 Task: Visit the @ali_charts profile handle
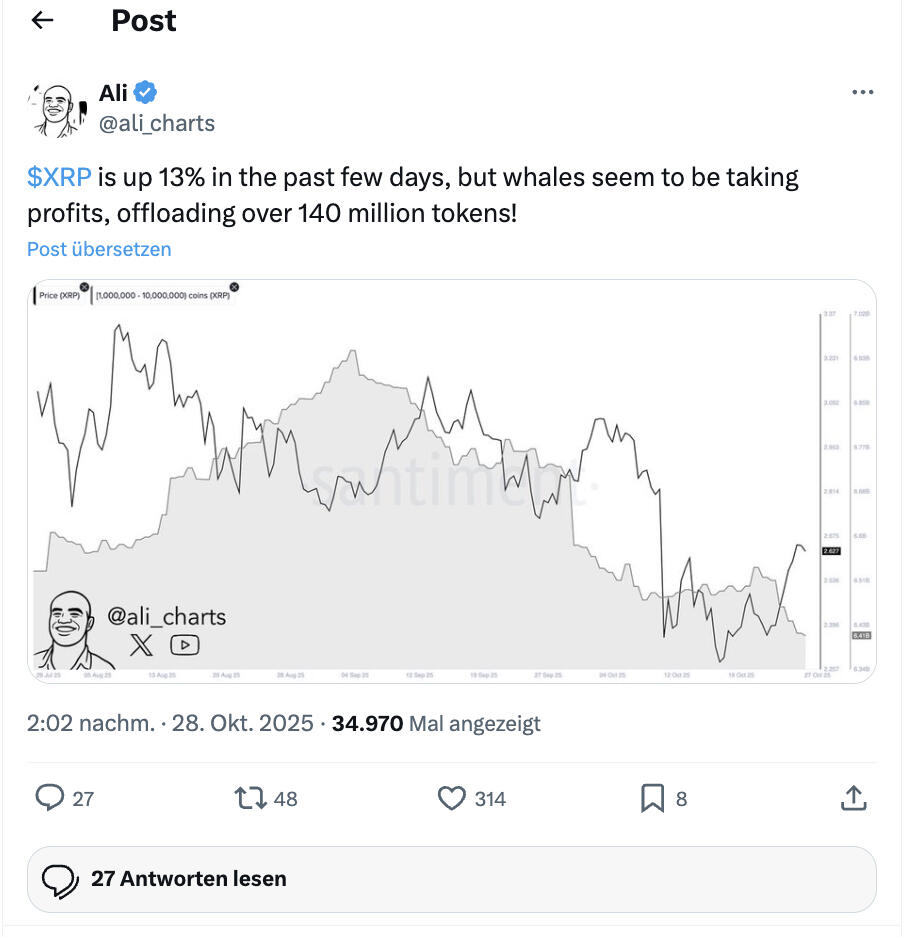pyautogui.click(x=158, y=123)
